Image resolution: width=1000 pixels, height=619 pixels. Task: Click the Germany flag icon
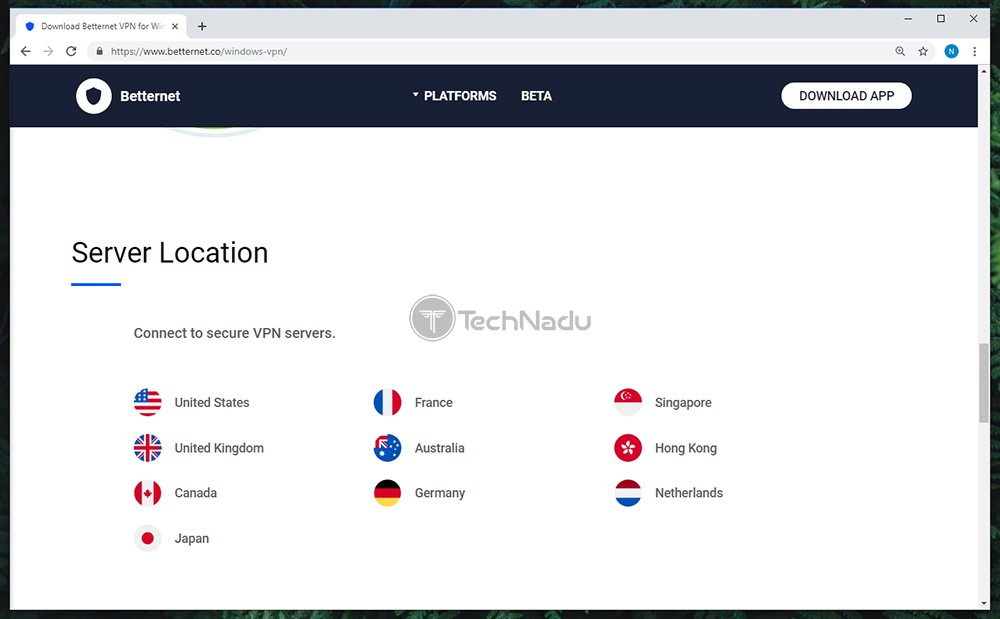click(x=387, y=493)
